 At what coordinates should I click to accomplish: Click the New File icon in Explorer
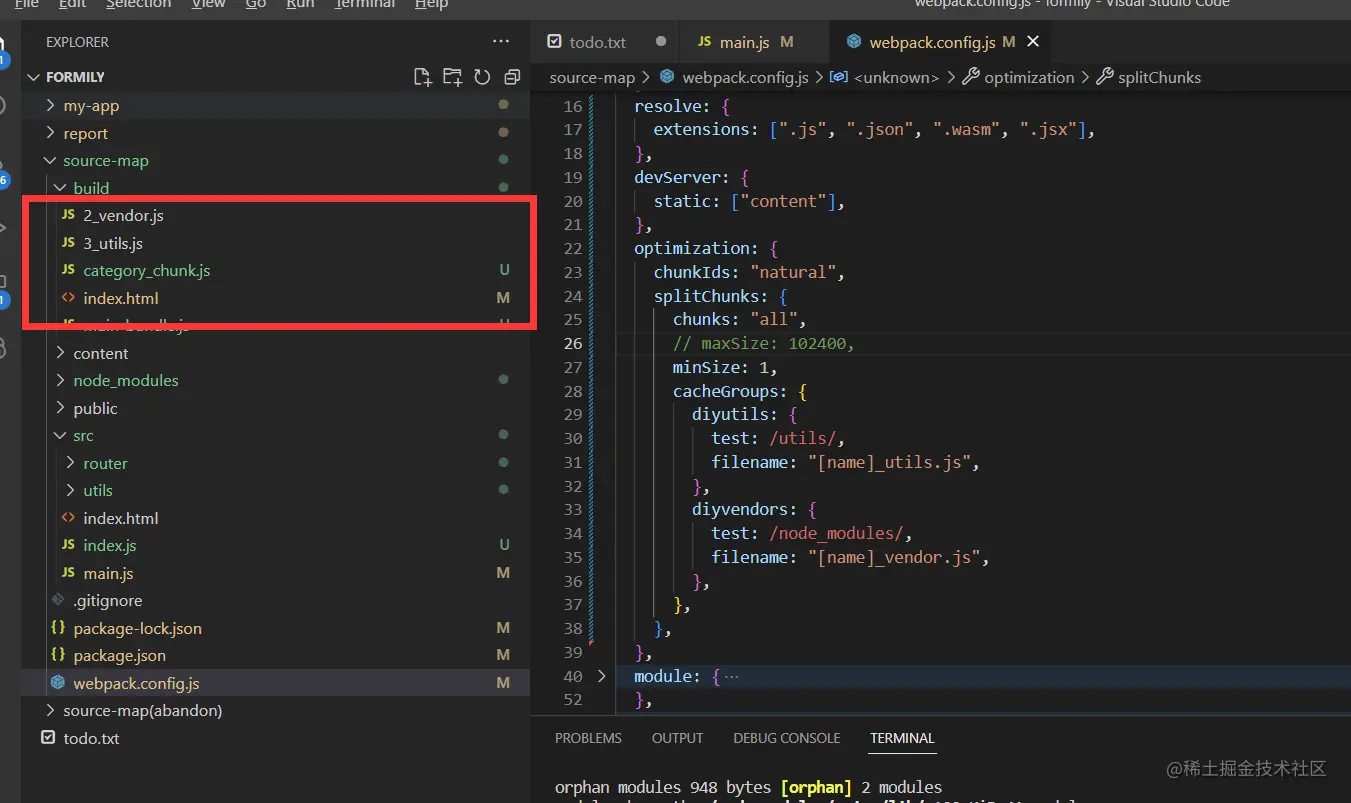click(x=423, y=77)
